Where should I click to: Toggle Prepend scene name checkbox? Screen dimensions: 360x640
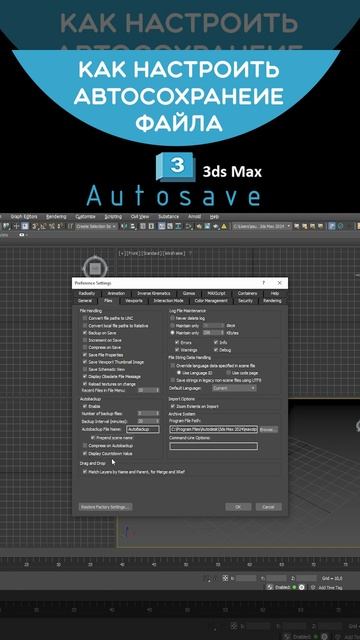[x=93, y=437]
